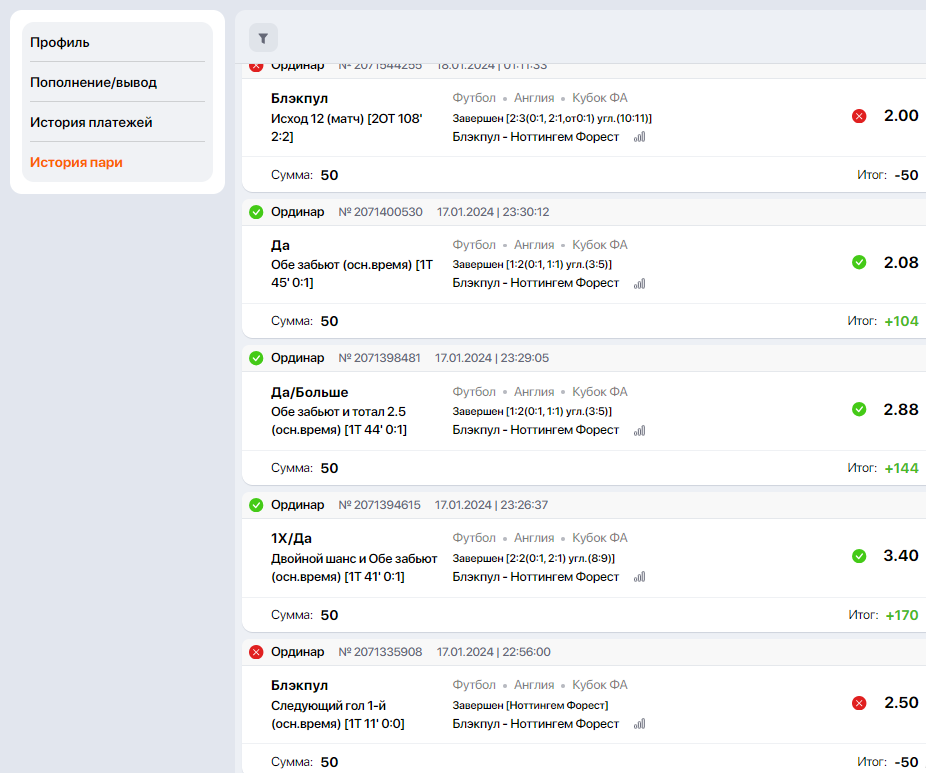Click timestamp 17.01.2024 | 23:30:12
926x773 pixels.
(493, 212)
